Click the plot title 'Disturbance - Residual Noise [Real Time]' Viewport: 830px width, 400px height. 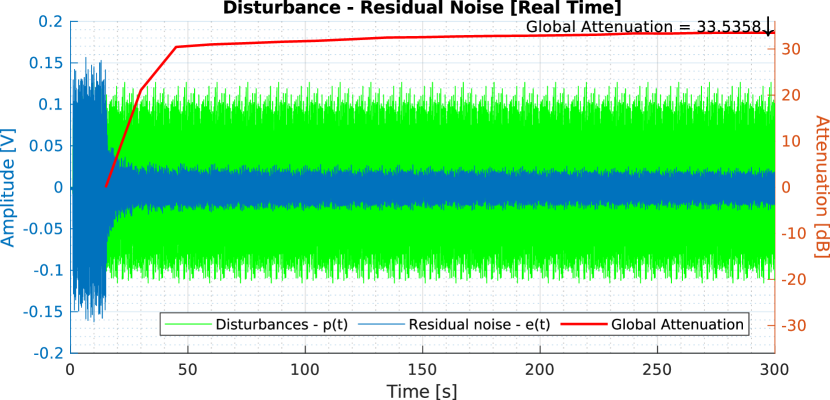click(421, 8)
